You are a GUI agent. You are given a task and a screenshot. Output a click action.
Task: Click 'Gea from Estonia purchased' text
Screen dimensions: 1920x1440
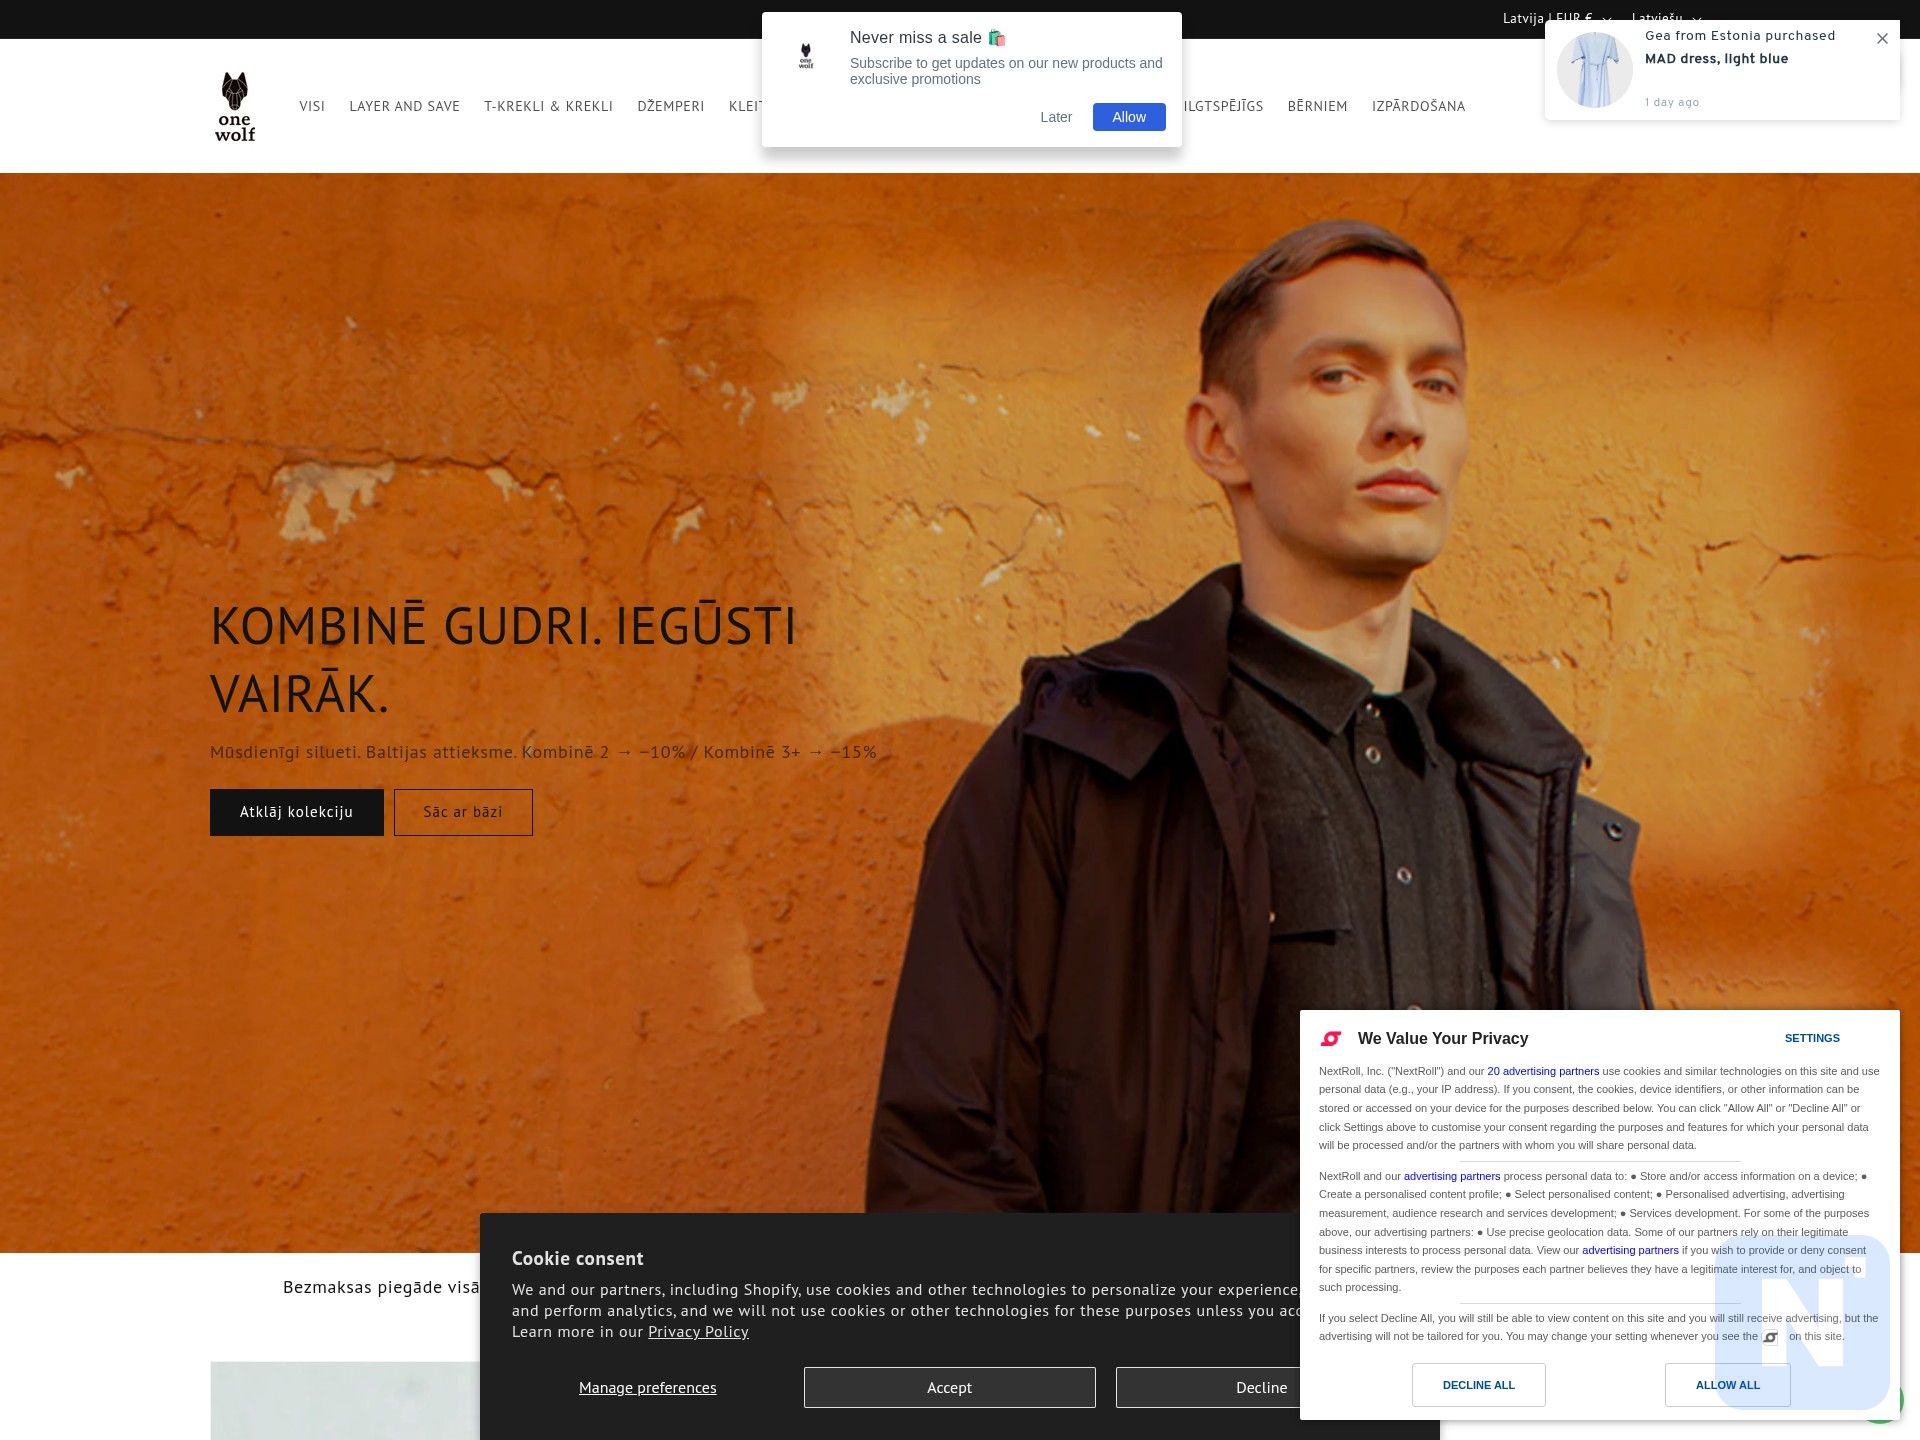(x=1740, y=35)
